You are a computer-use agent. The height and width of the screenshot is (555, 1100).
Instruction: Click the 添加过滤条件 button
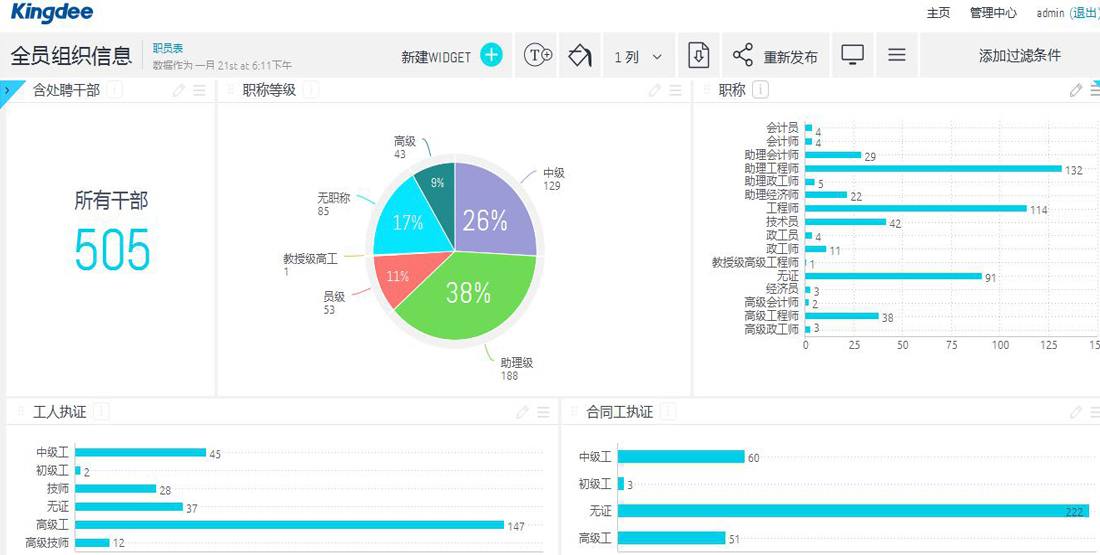(1019, 56)
